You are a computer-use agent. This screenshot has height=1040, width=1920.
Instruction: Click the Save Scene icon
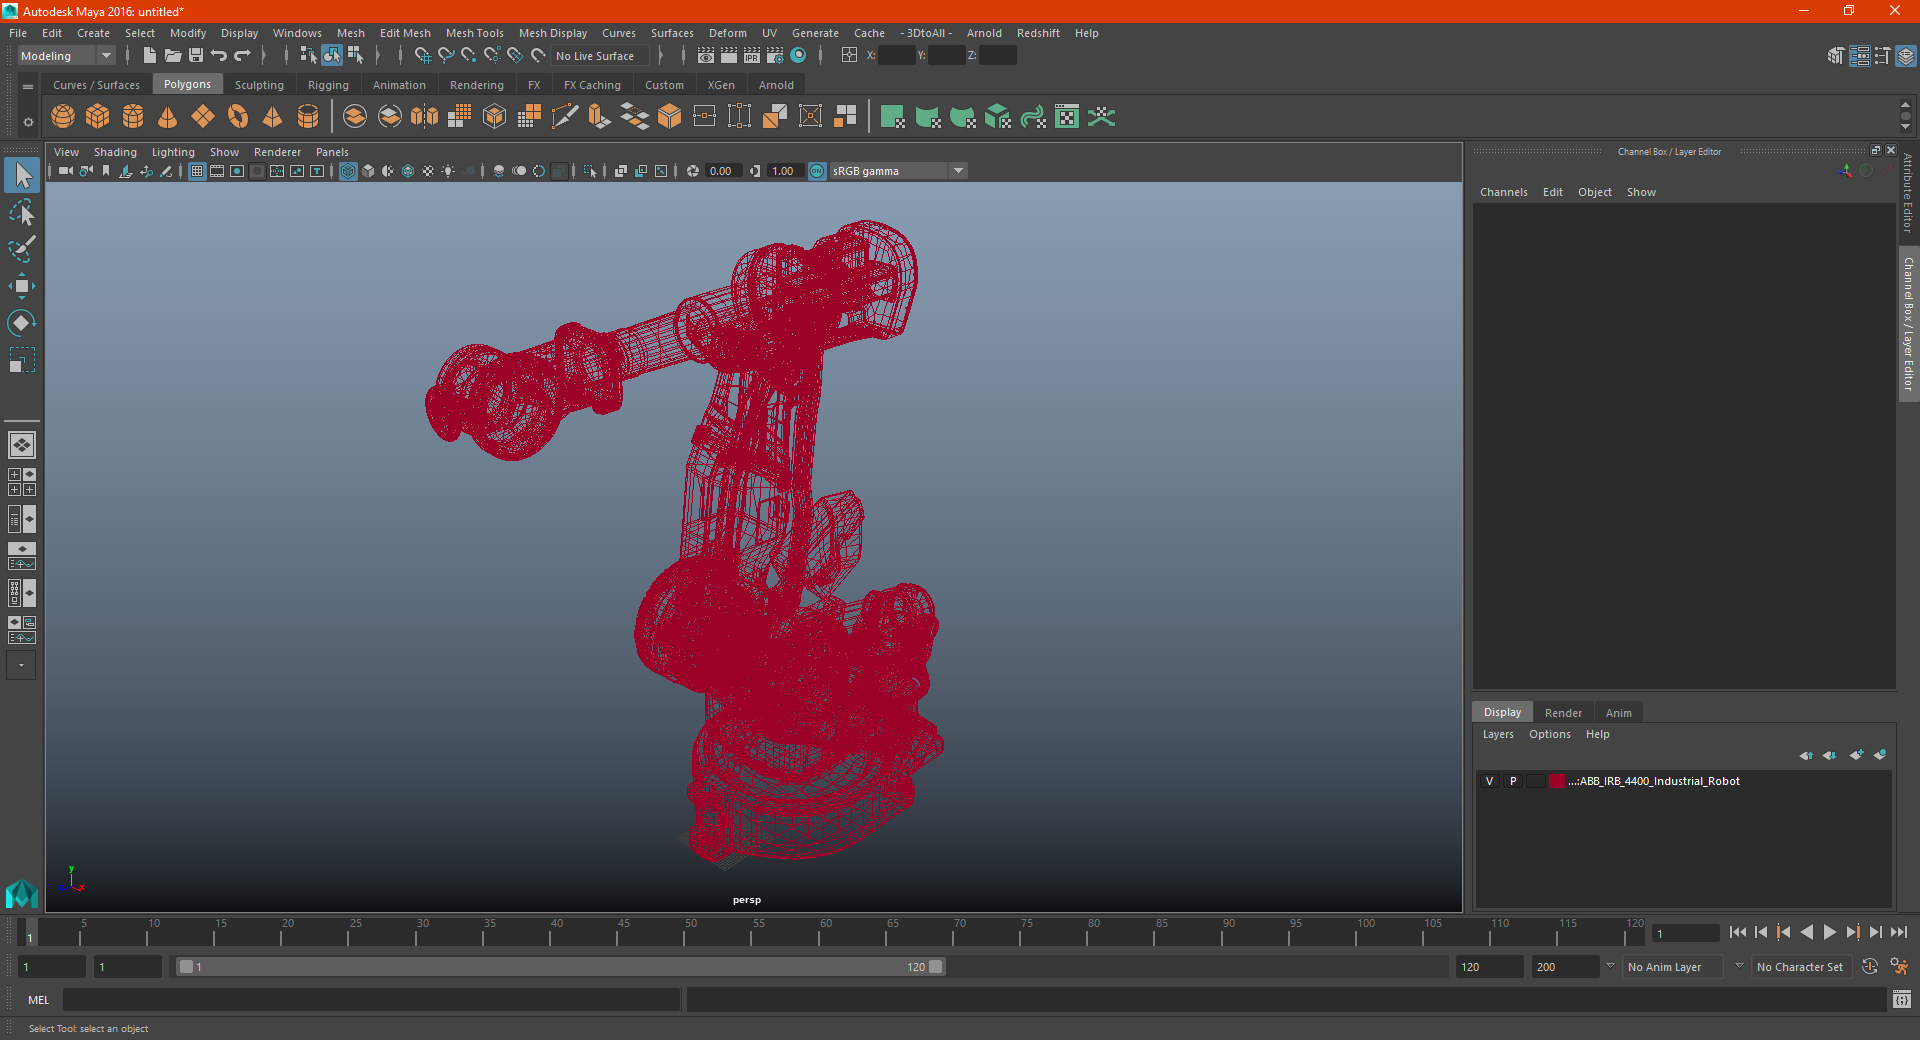click(196, 56)
